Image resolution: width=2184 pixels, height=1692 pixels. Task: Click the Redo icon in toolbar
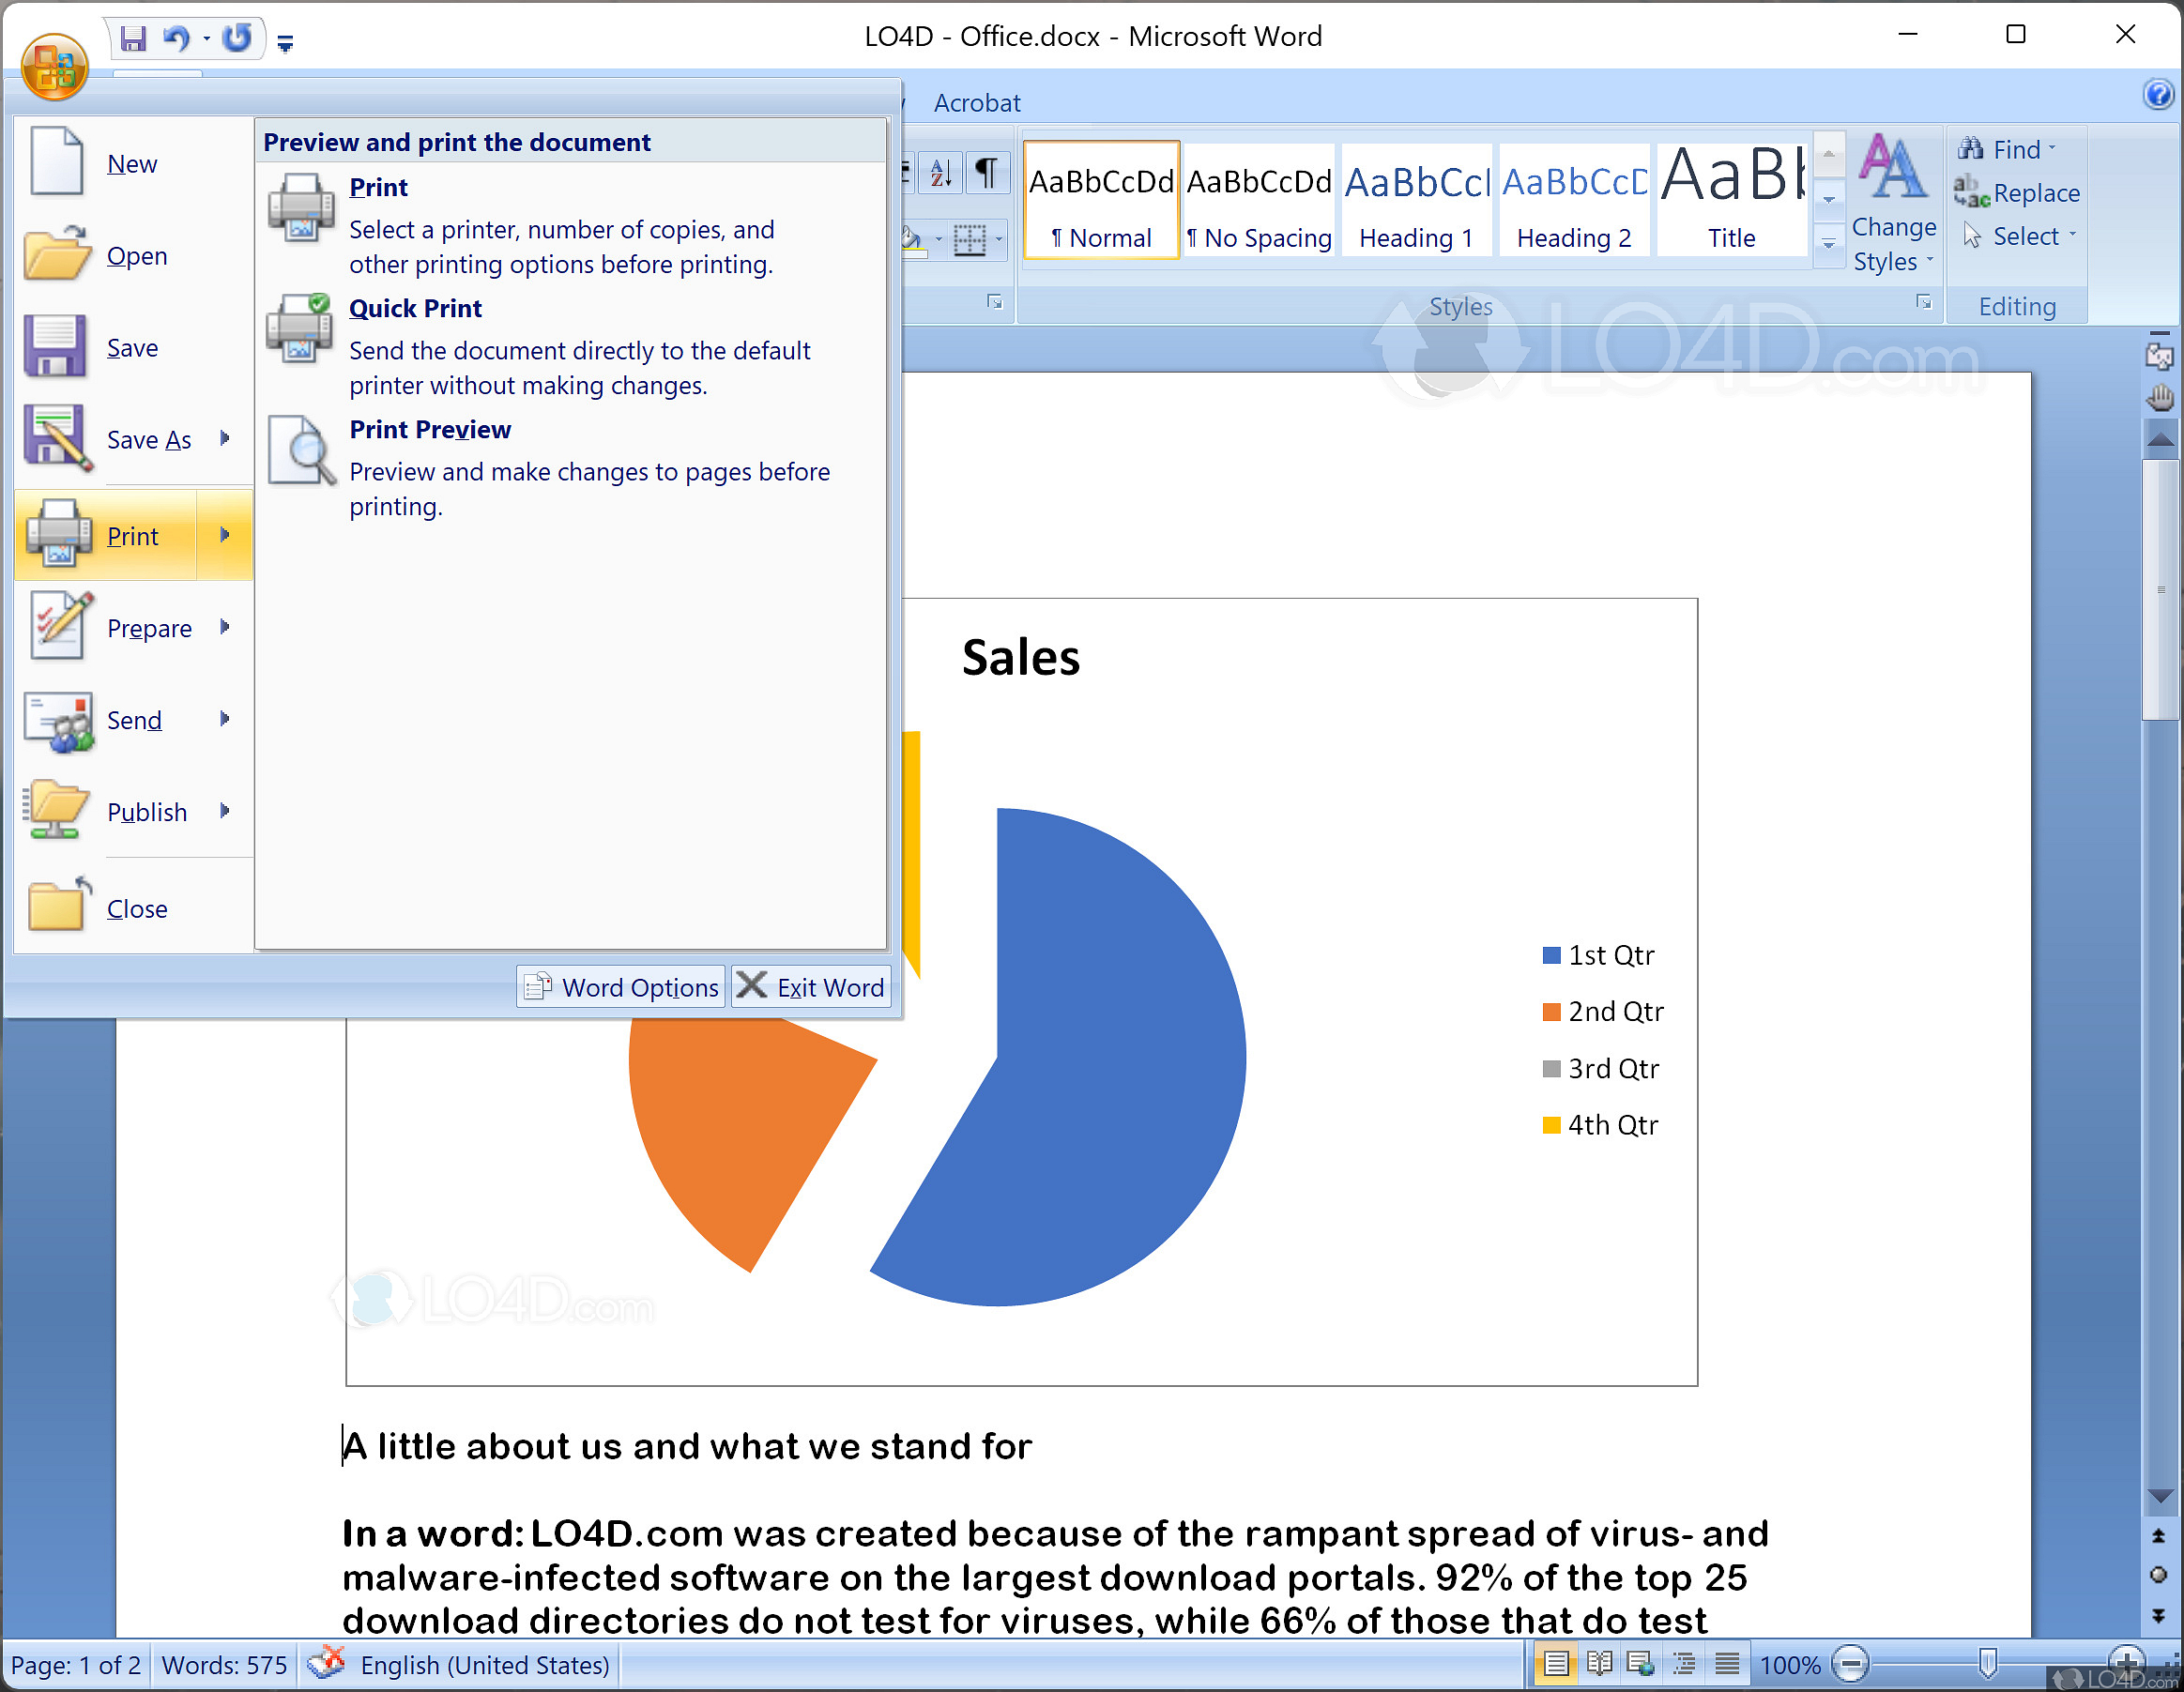pyautogui.click(x=241, y=36)
